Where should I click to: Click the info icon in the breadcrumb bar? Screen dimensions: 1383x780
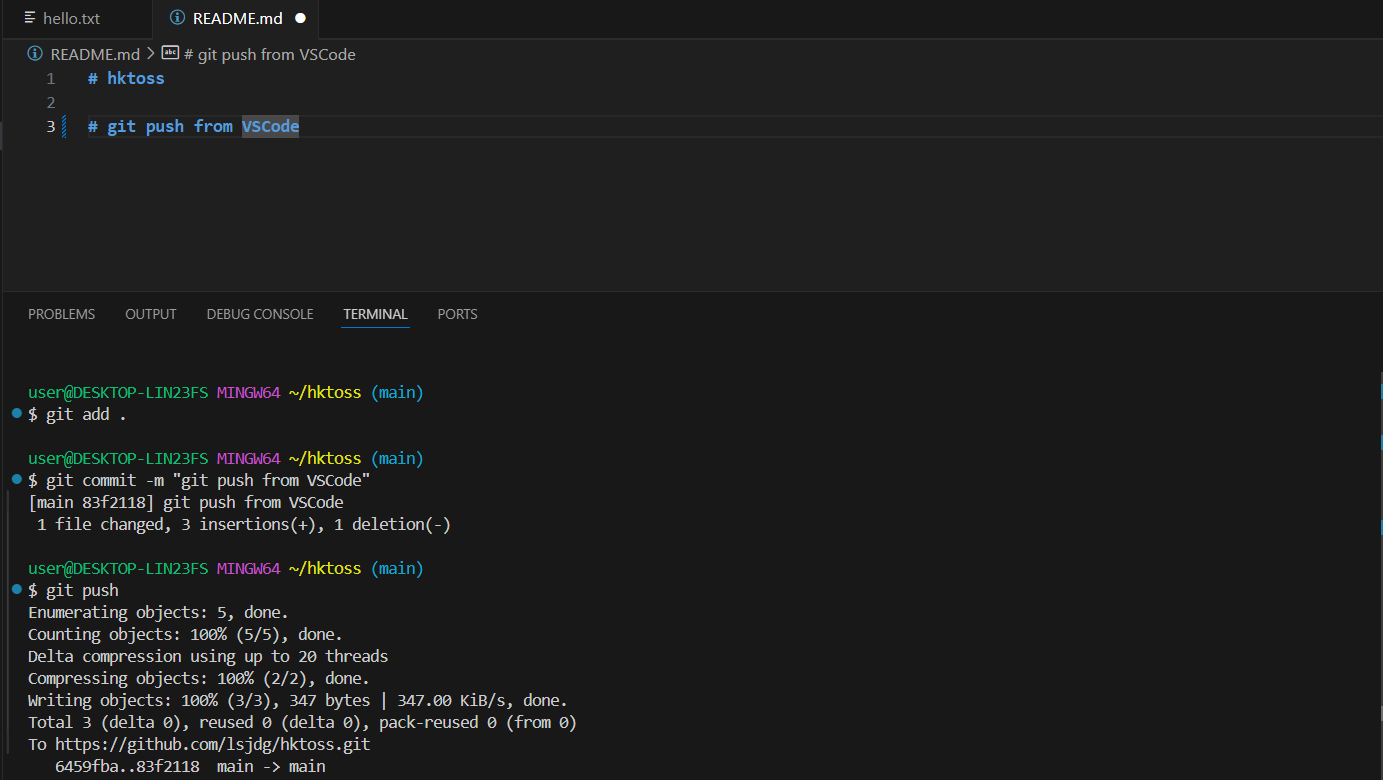[x=34, y=54]
